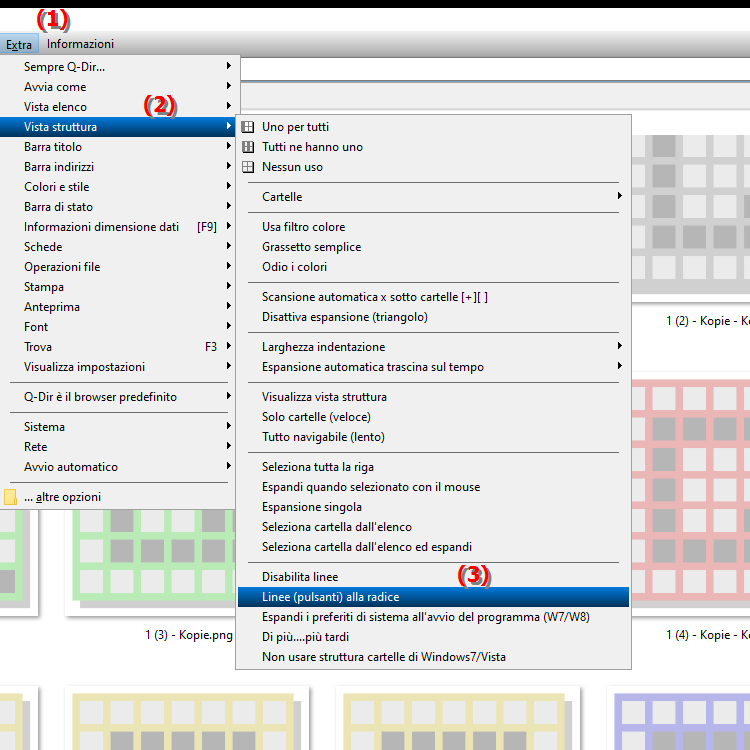Open Rete submenu
Viewport: 750px width, 750px height.
[117, 447]
